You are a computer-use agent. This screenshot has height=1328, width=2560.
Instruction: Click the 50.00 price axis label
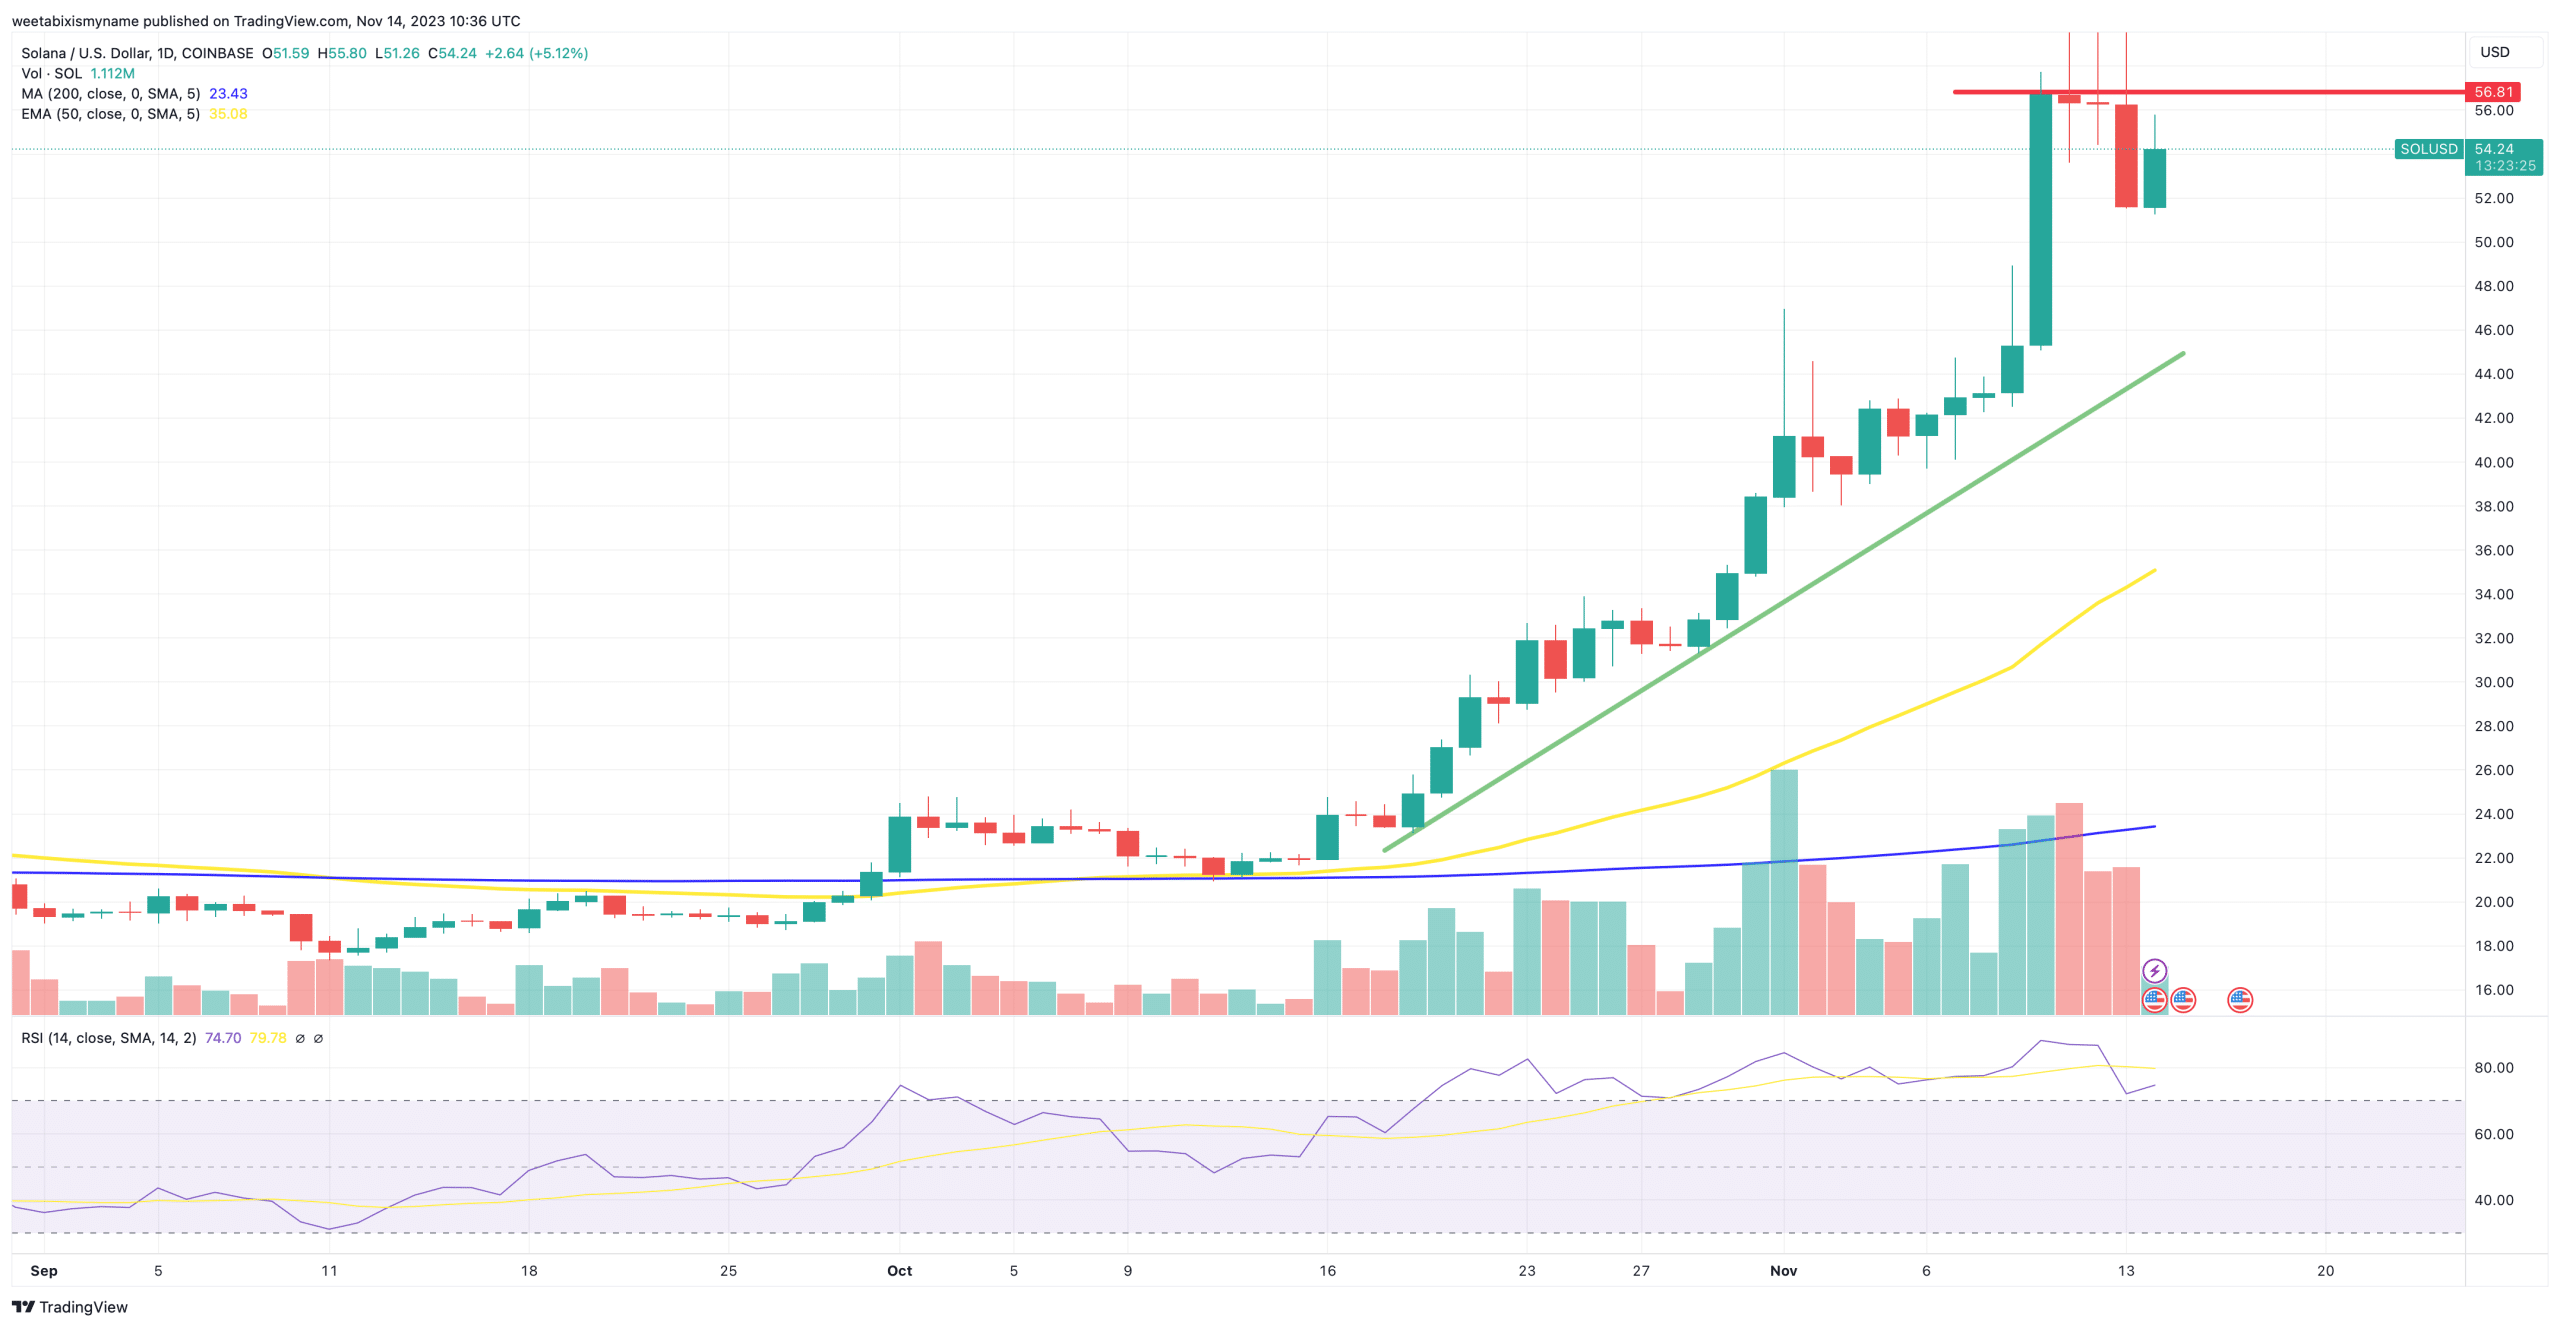[x=2494, y=242]
